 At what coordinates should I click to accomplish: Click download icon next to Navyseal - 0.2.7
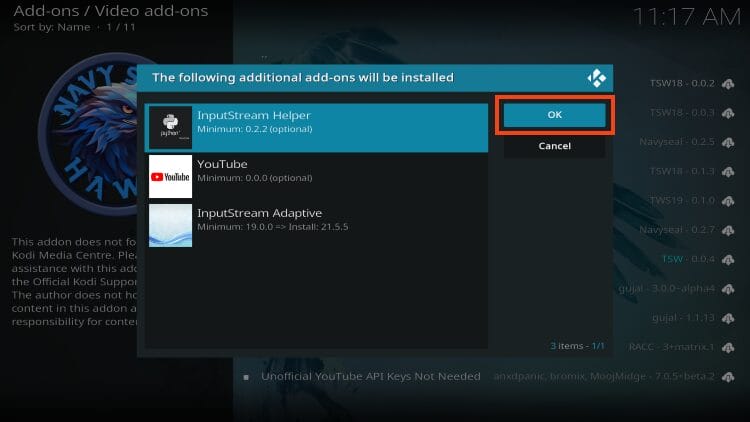click(x=728, y=231)
